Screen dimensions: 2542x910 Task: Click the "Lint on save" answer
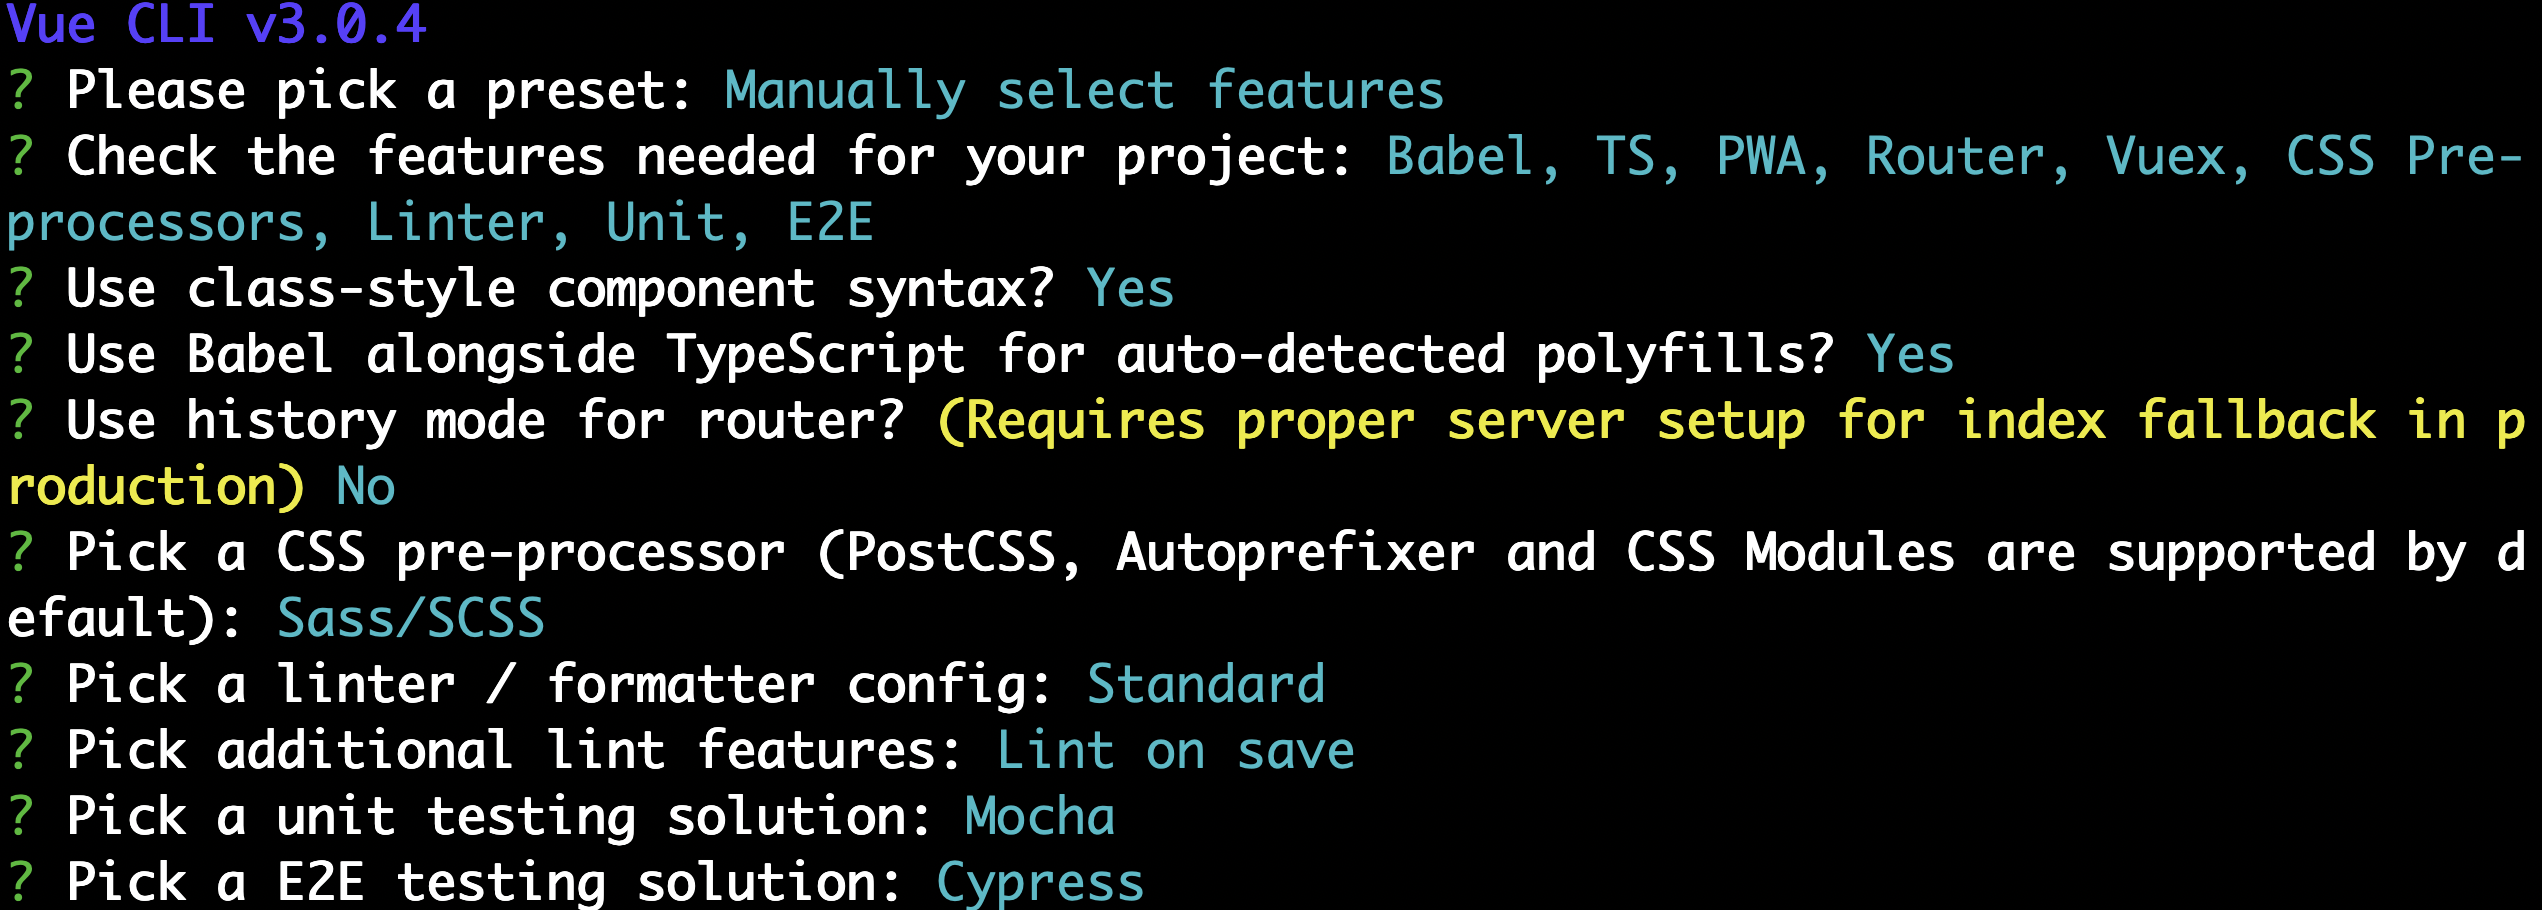(1176, 751)
